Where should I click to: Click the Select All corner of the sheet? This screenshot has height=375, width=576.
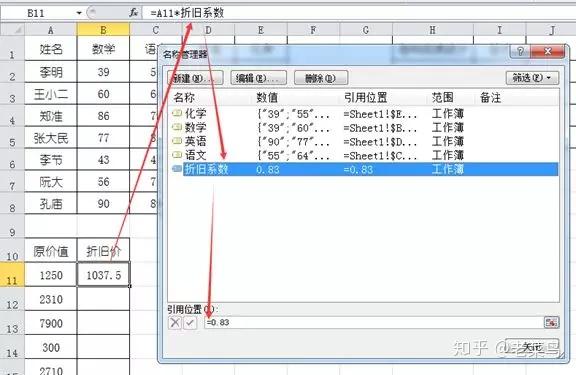(x=12, y=29)
